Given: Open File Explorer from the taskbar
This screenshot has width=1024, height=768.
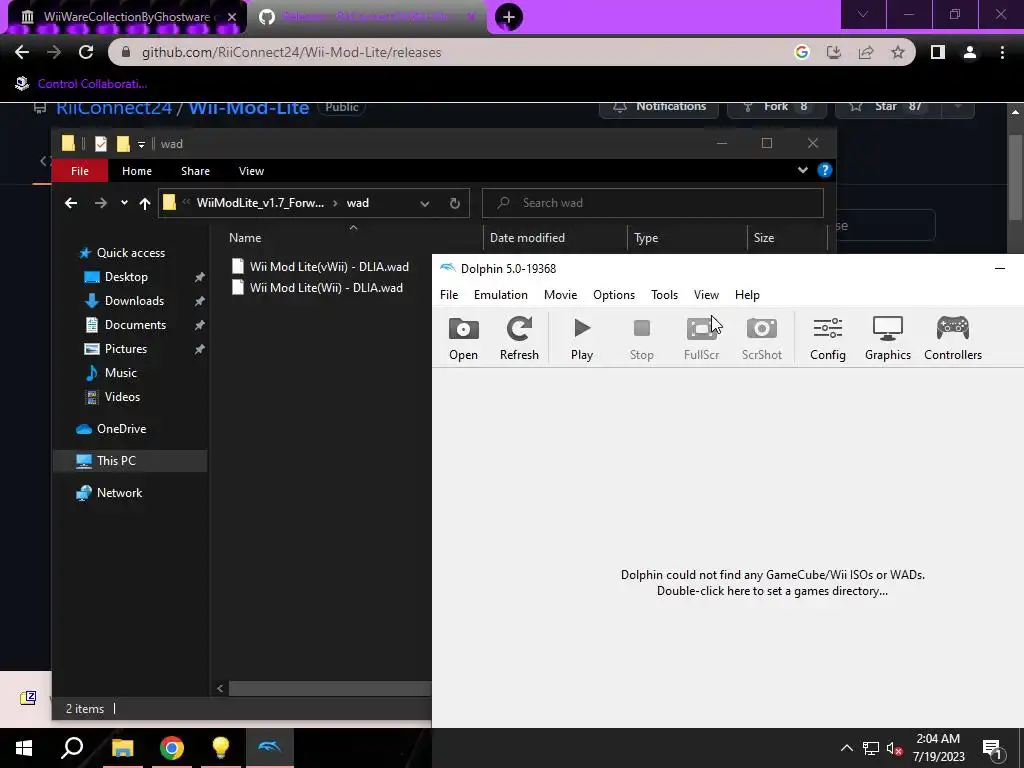Looking at the screenshot, I should 122,748.
